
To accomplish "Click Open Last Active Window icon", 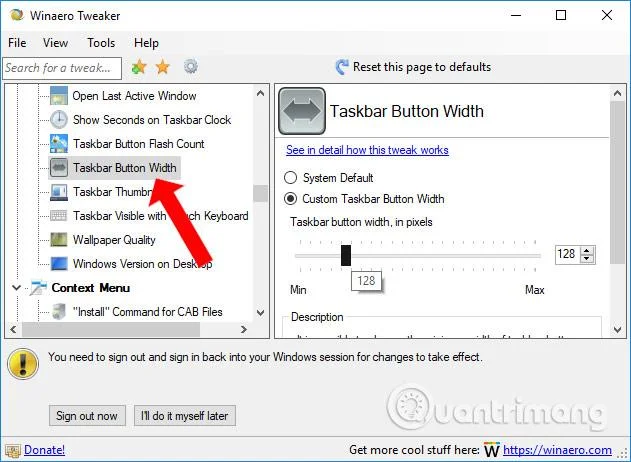I will click(x=59, y=96).
